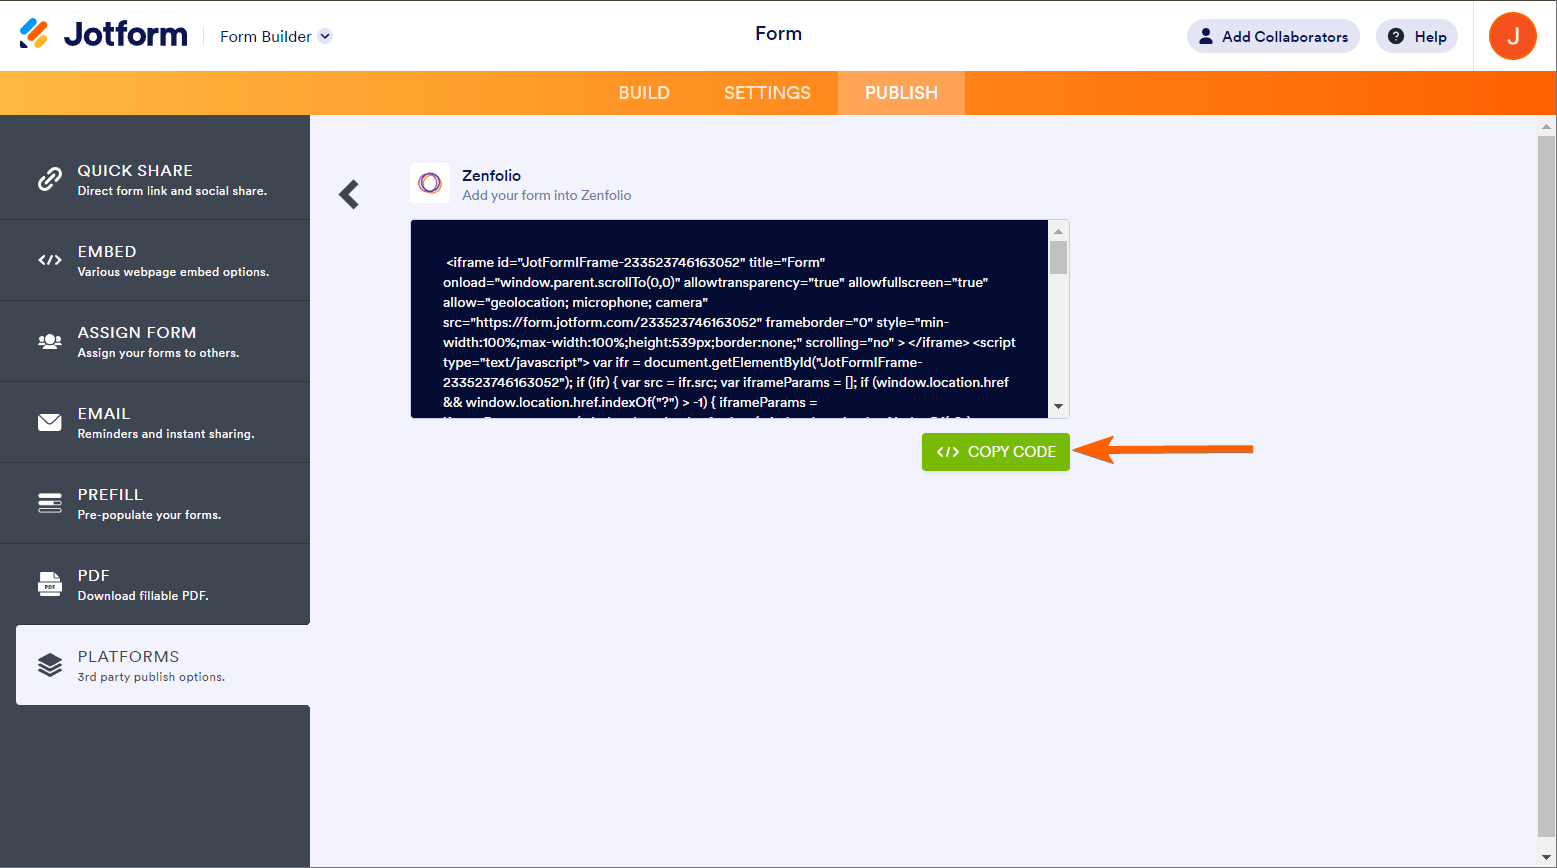Click the PDF document icon
The image size is (1557, 868).
(x=50, y=584)
